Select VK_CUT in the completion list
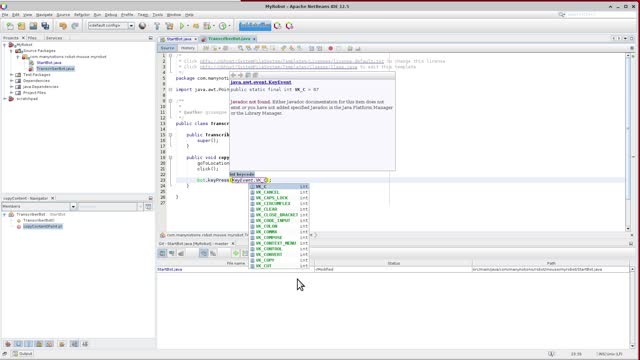Screen dimensions: 640x360 (279, 266)
